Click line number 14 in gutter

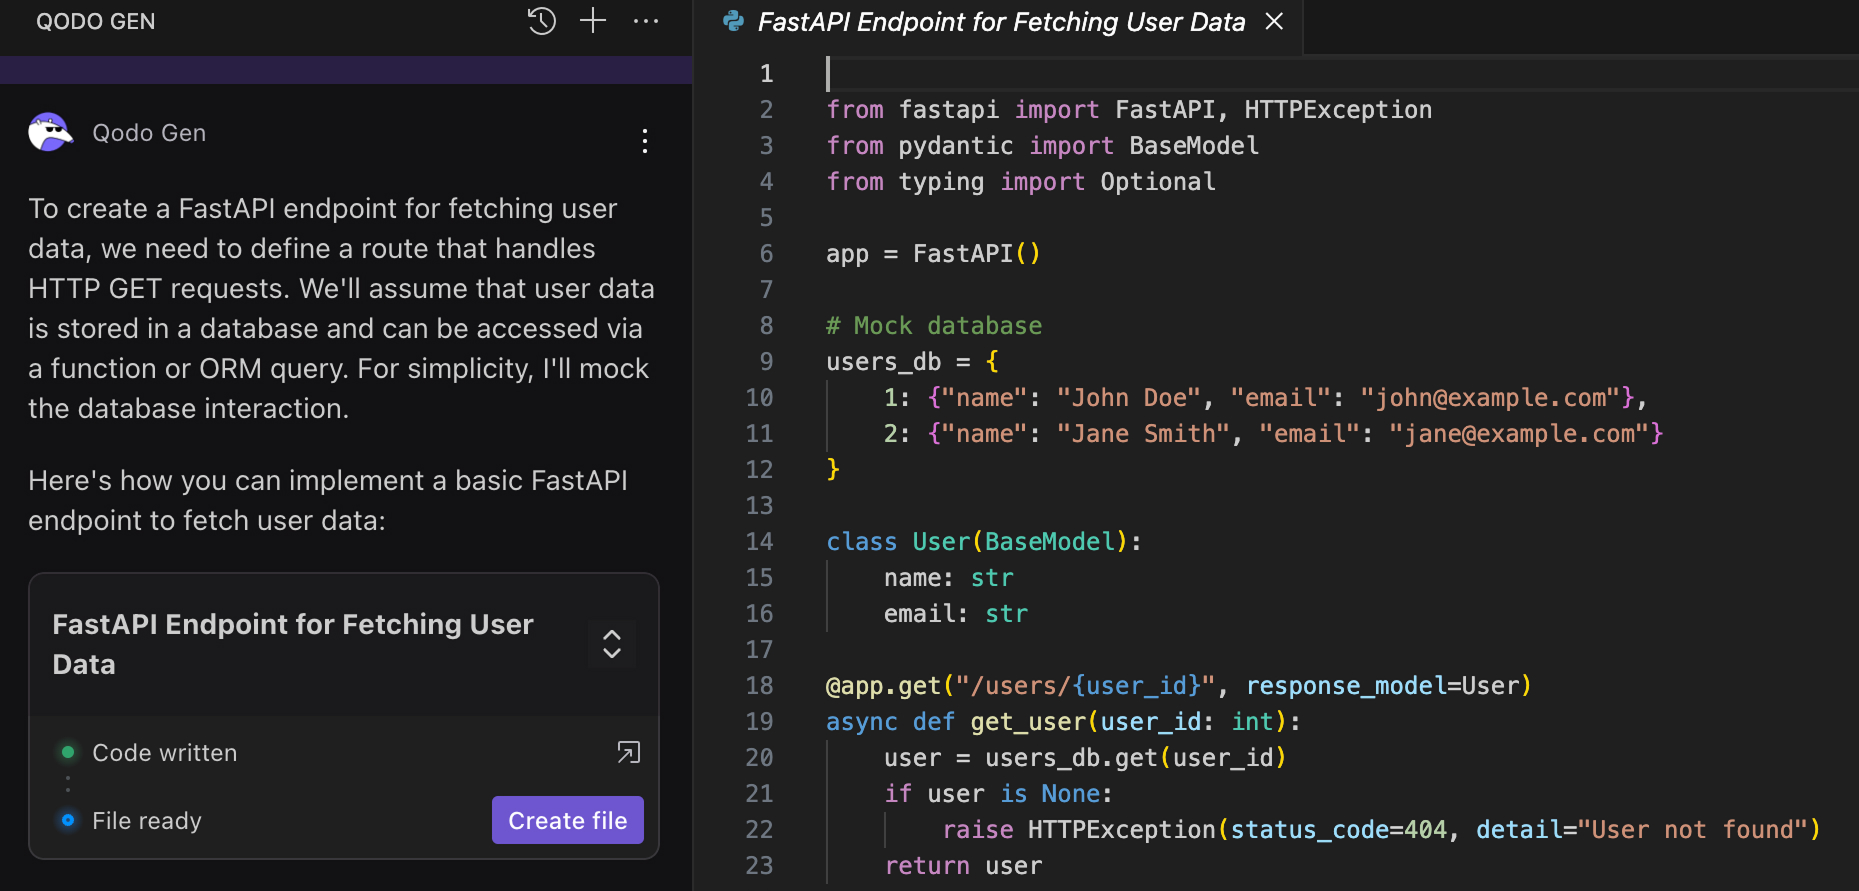point(760,542)
